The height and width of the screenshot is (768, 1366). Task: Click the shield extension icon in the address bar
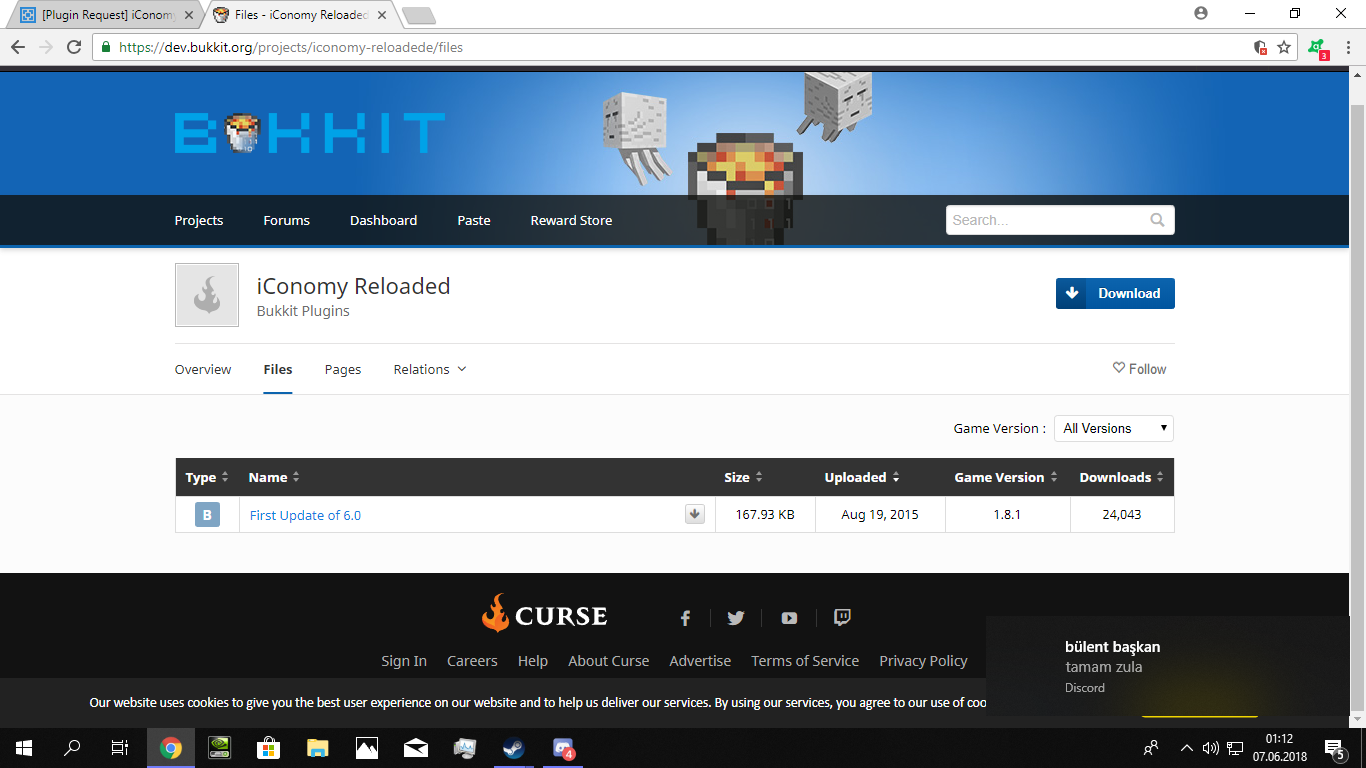click(x=1260, y=47)
